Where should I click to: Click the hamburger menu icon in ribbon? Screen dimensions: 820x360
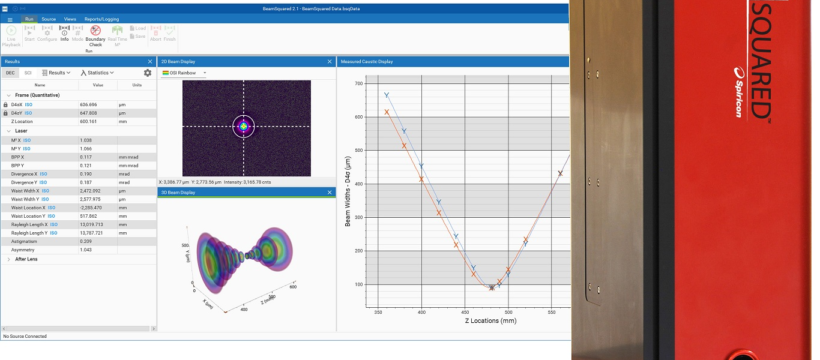coord(10,19)
